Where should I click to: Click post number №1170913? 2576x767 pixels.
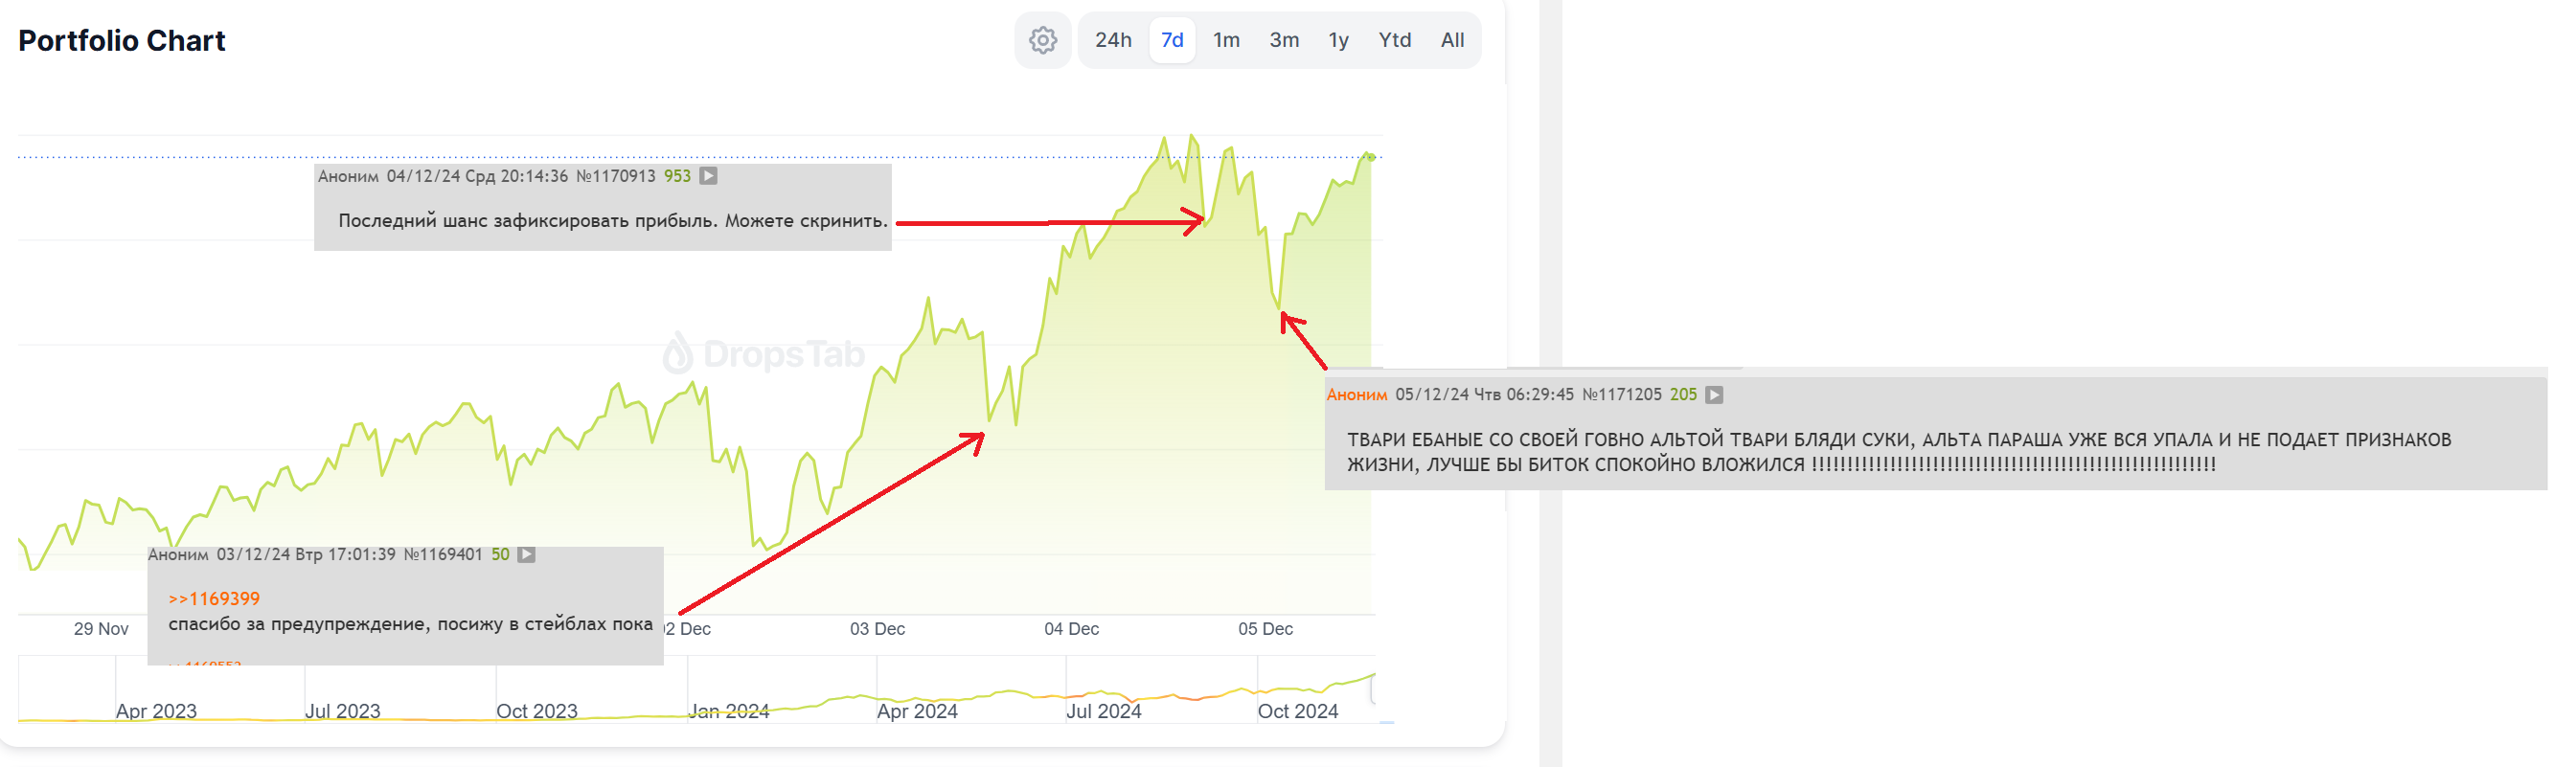(616, 176)
